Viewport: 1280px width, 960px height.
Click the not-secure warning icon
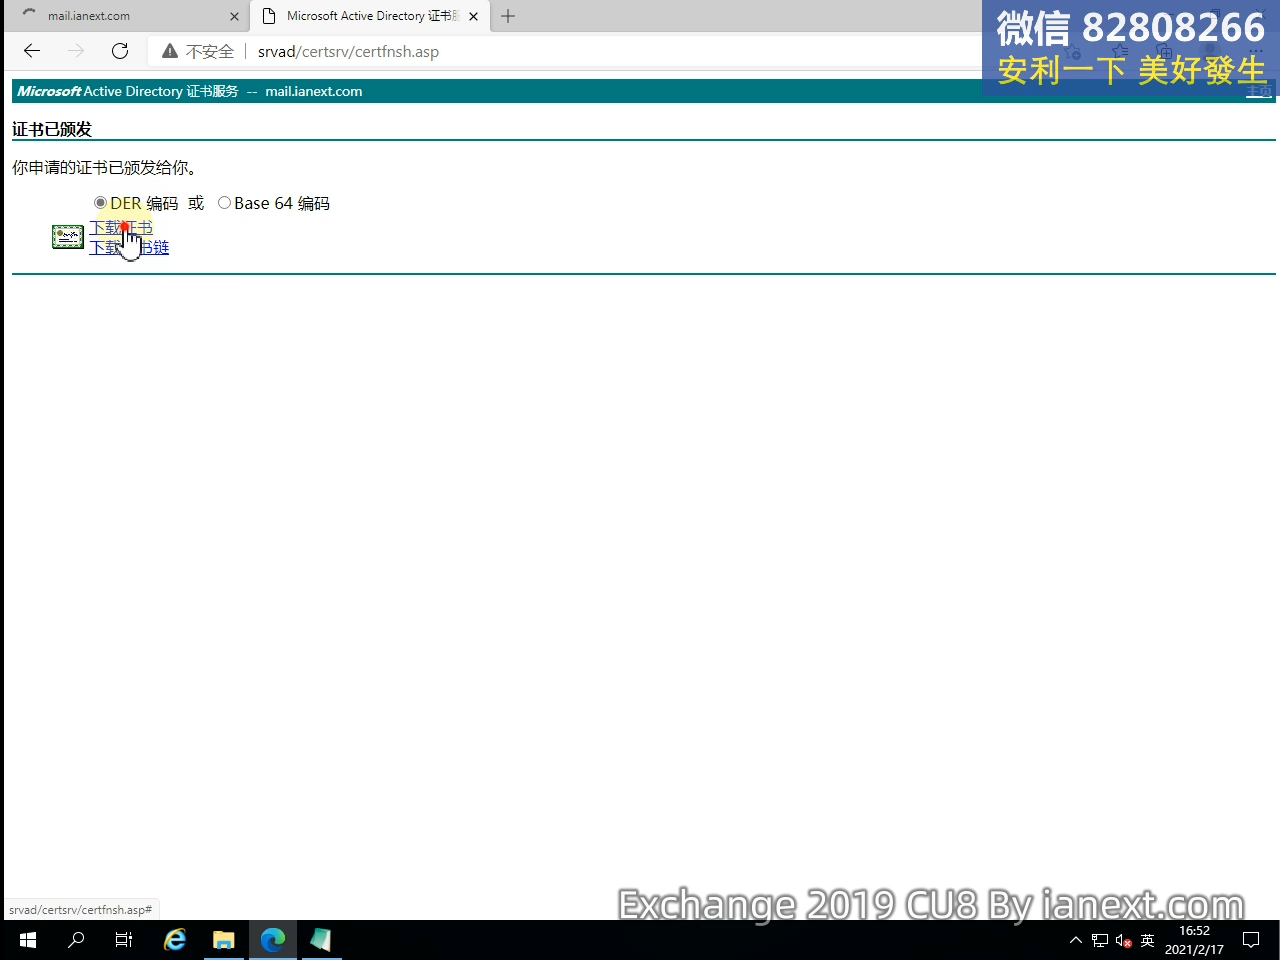coord(170,51)
